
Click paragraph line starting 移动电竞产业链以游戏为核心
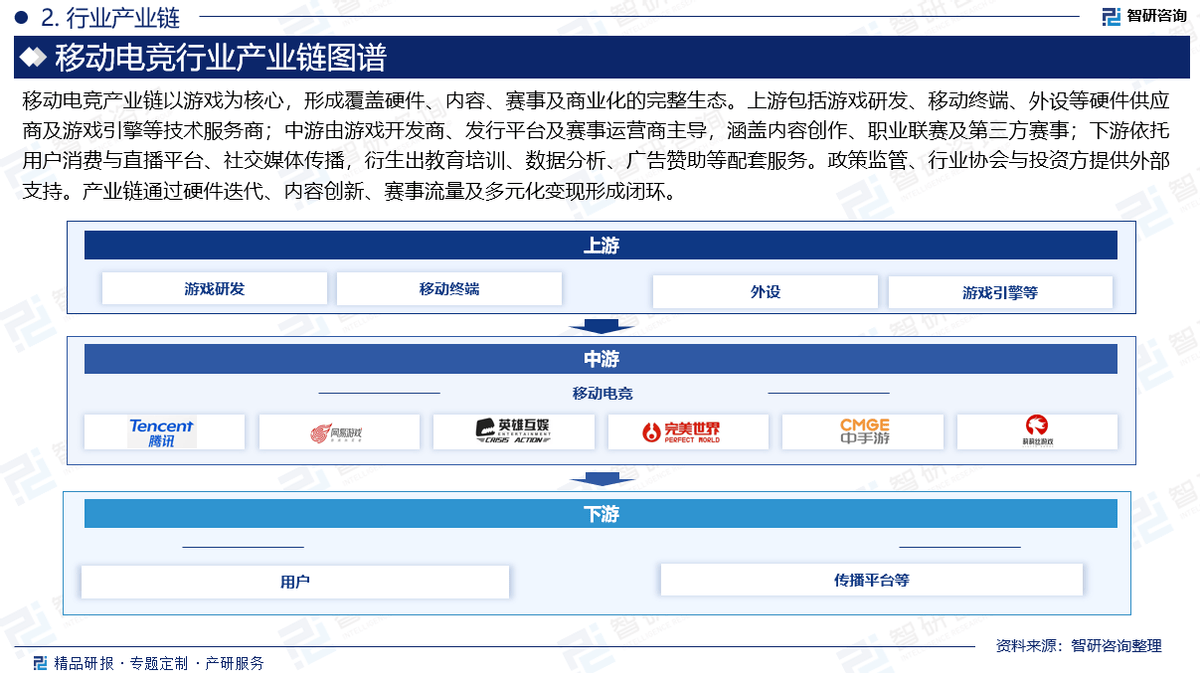(x=595, y=101)
